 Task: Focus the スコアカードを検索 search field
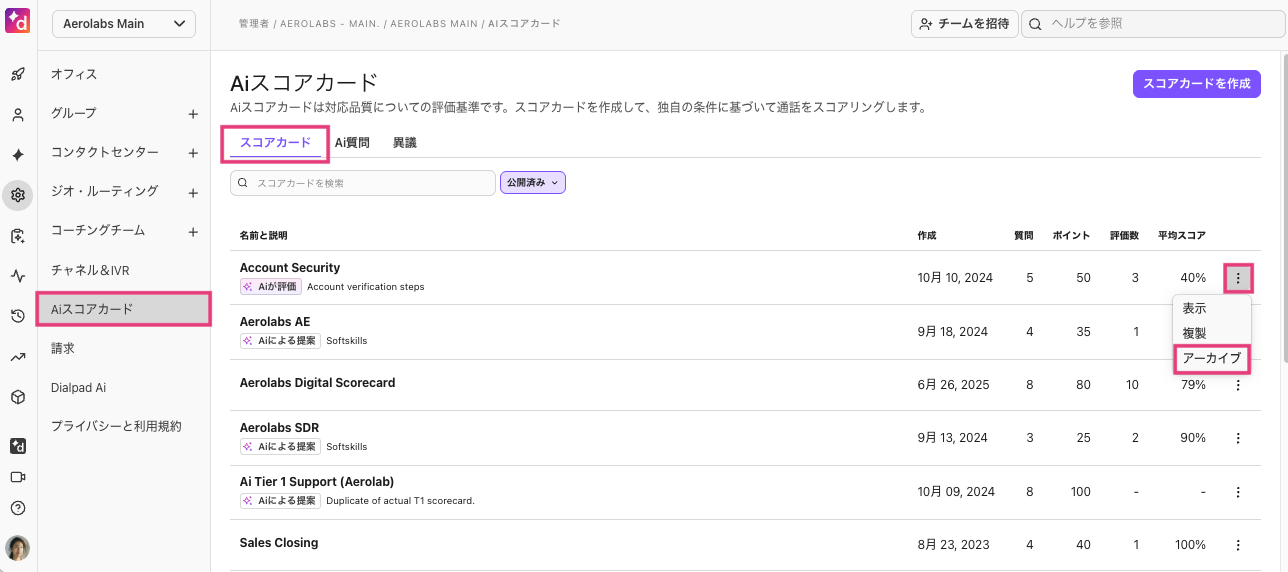click(x=363, y=183)
